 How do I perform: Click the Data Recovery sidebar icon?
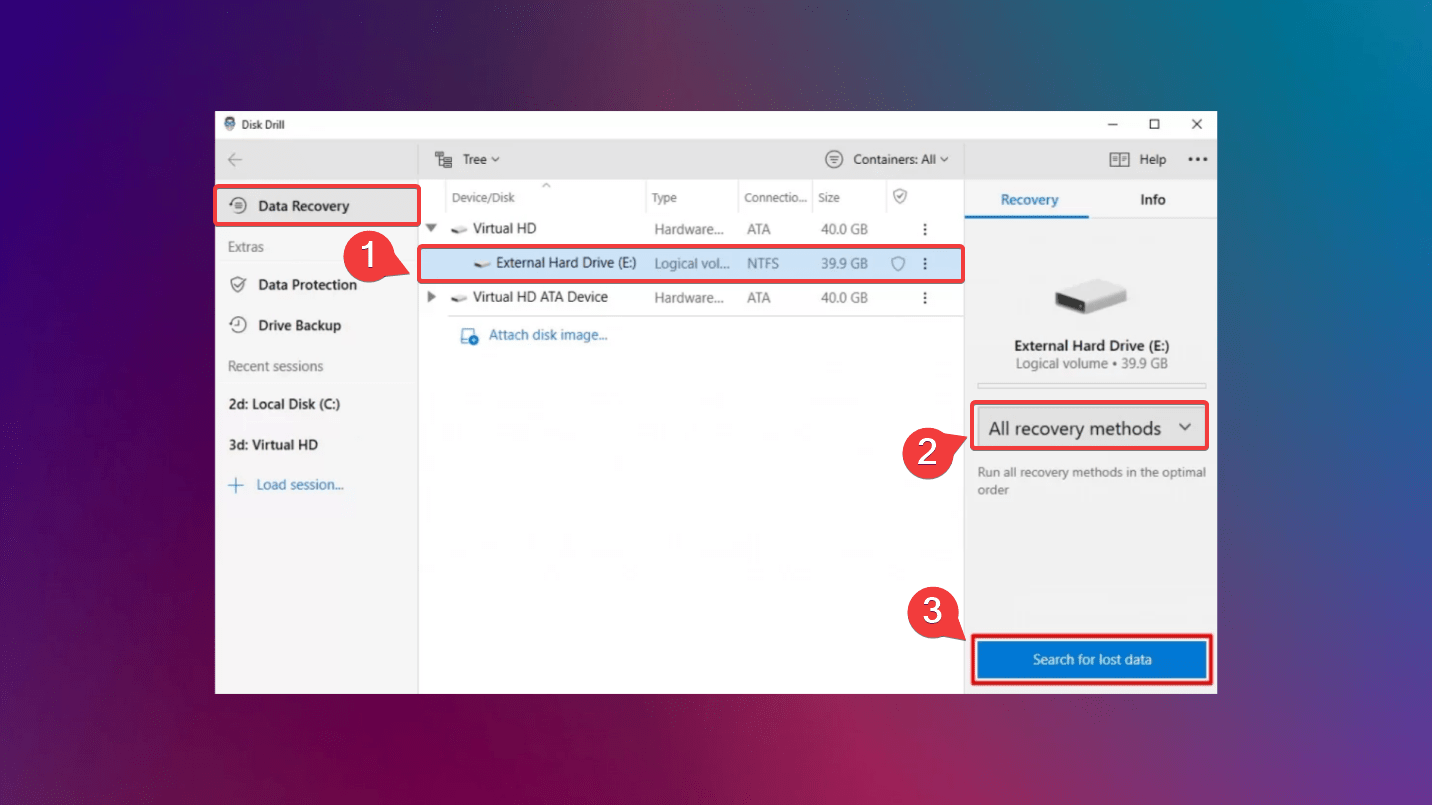pos(238,206)
